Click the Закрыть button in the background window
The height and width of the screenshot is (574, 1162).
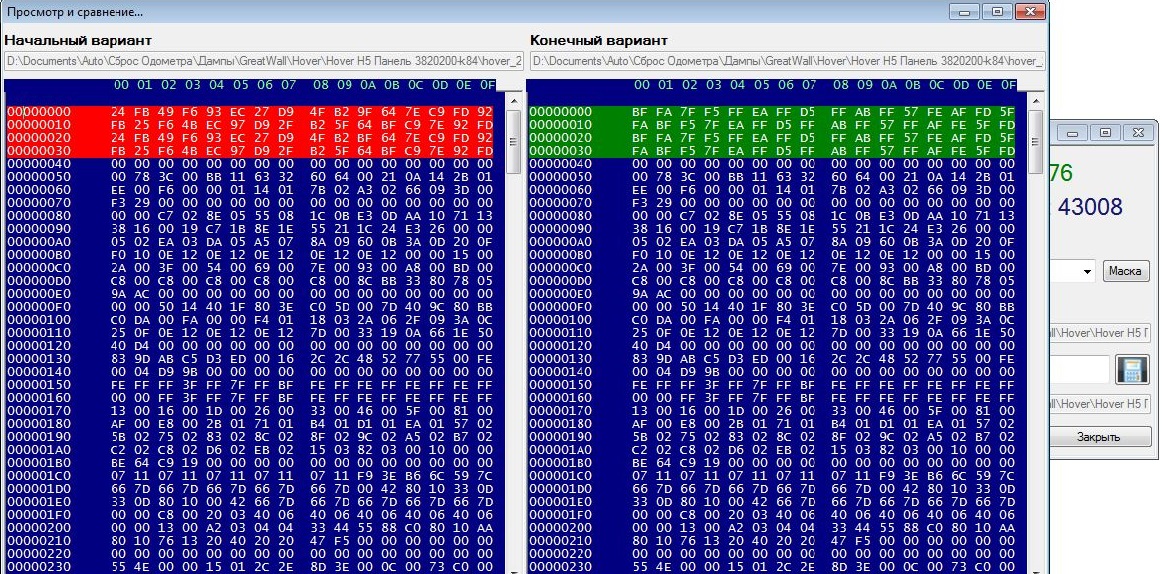pyautogui.click(x=1098, y=437)
